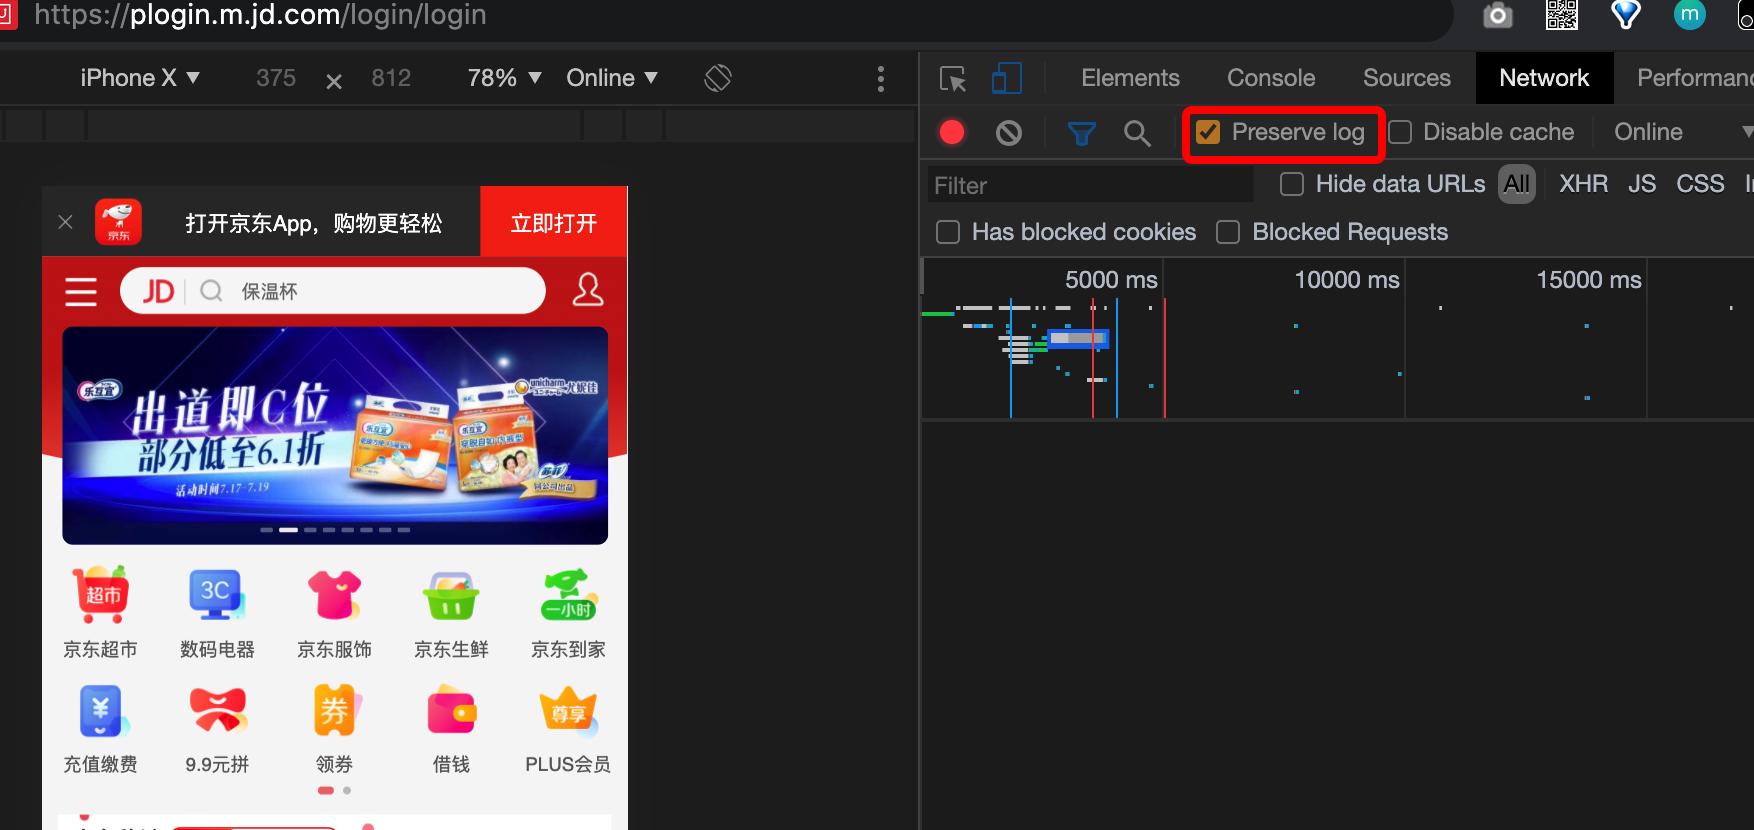This screenshot has height=830, width=1754.
Task: Enable the Disable cache checkbox
Action: point(1400,132)
